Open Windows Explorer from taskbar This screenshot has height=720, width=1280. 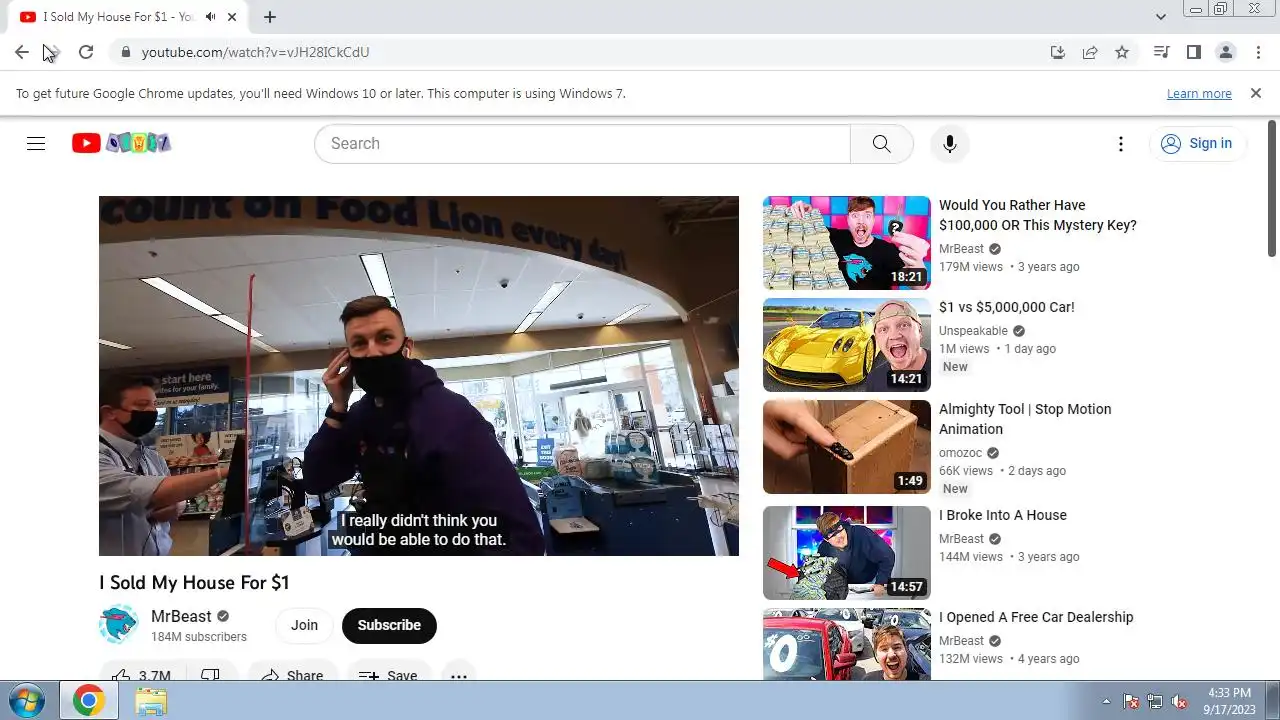151,701
